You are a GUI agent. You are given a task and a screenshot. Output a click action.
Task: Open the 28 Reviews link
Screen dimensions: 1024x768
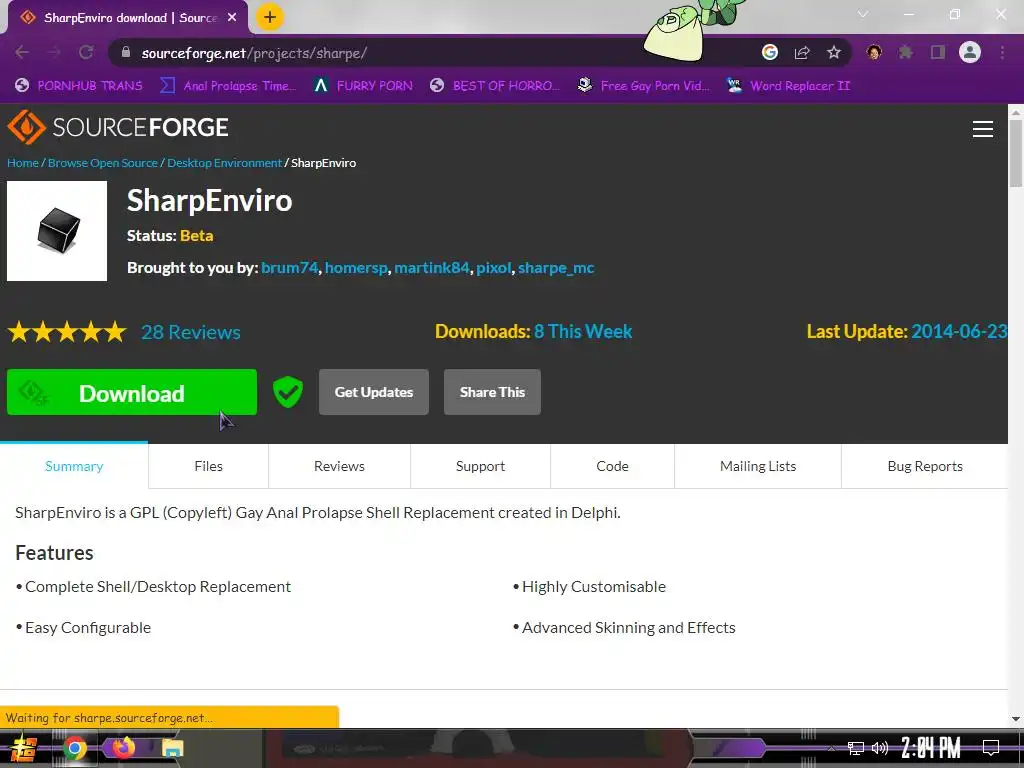point(191,332)
